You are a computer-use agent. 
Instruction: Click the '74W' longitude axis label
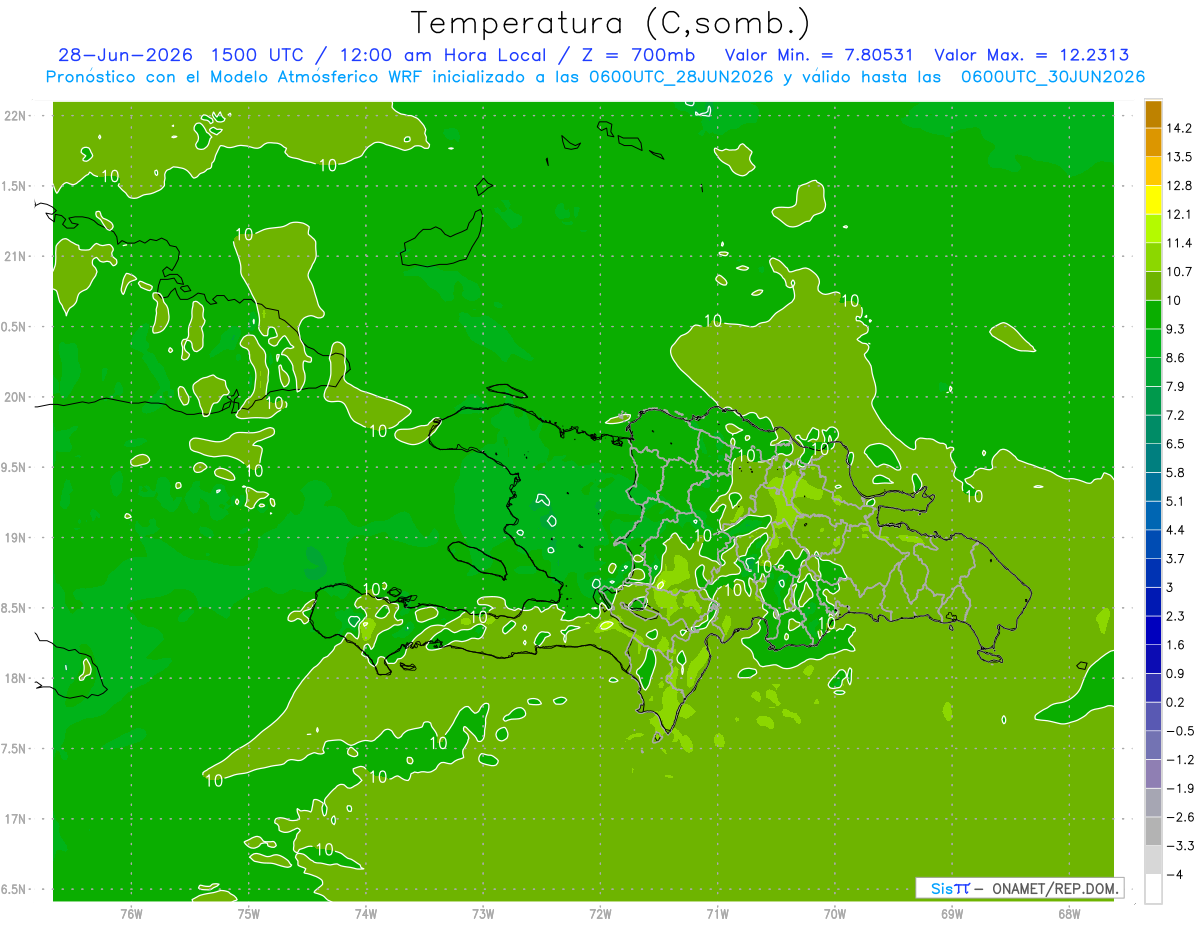click(366, 914)
